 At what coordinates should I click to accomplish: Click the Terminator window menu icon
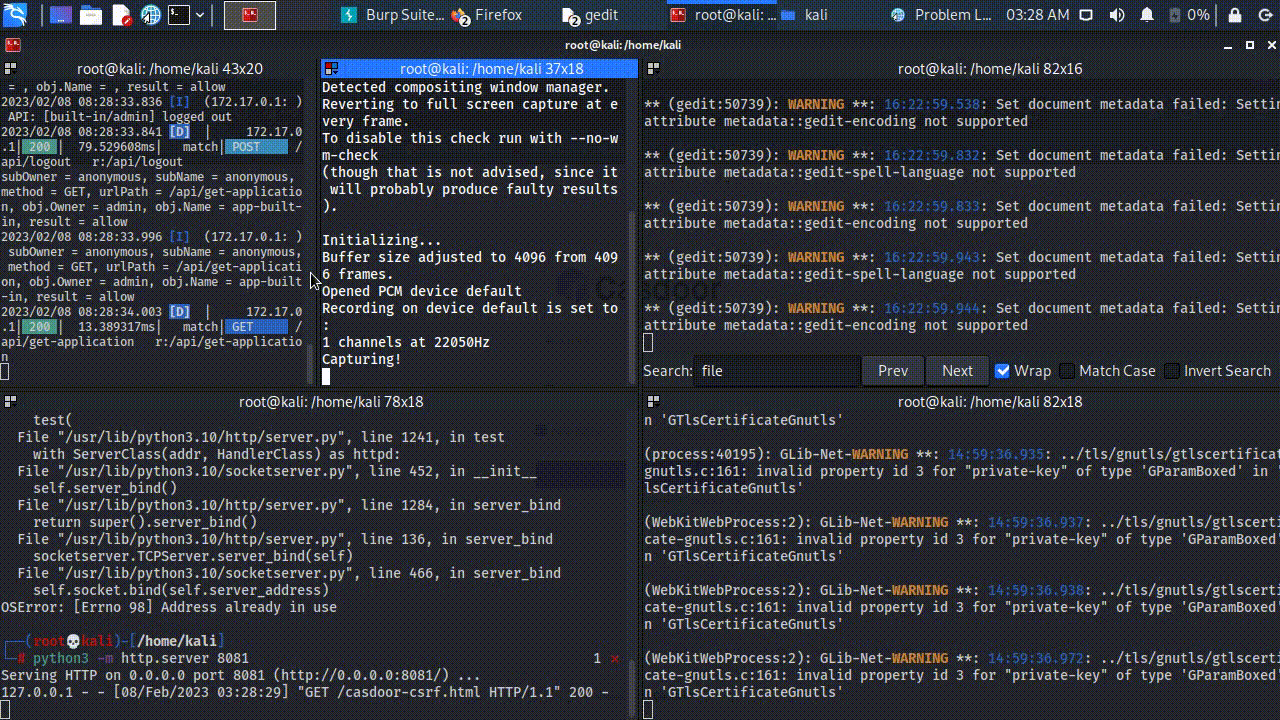pyautogui.click(x=11, y=45)
